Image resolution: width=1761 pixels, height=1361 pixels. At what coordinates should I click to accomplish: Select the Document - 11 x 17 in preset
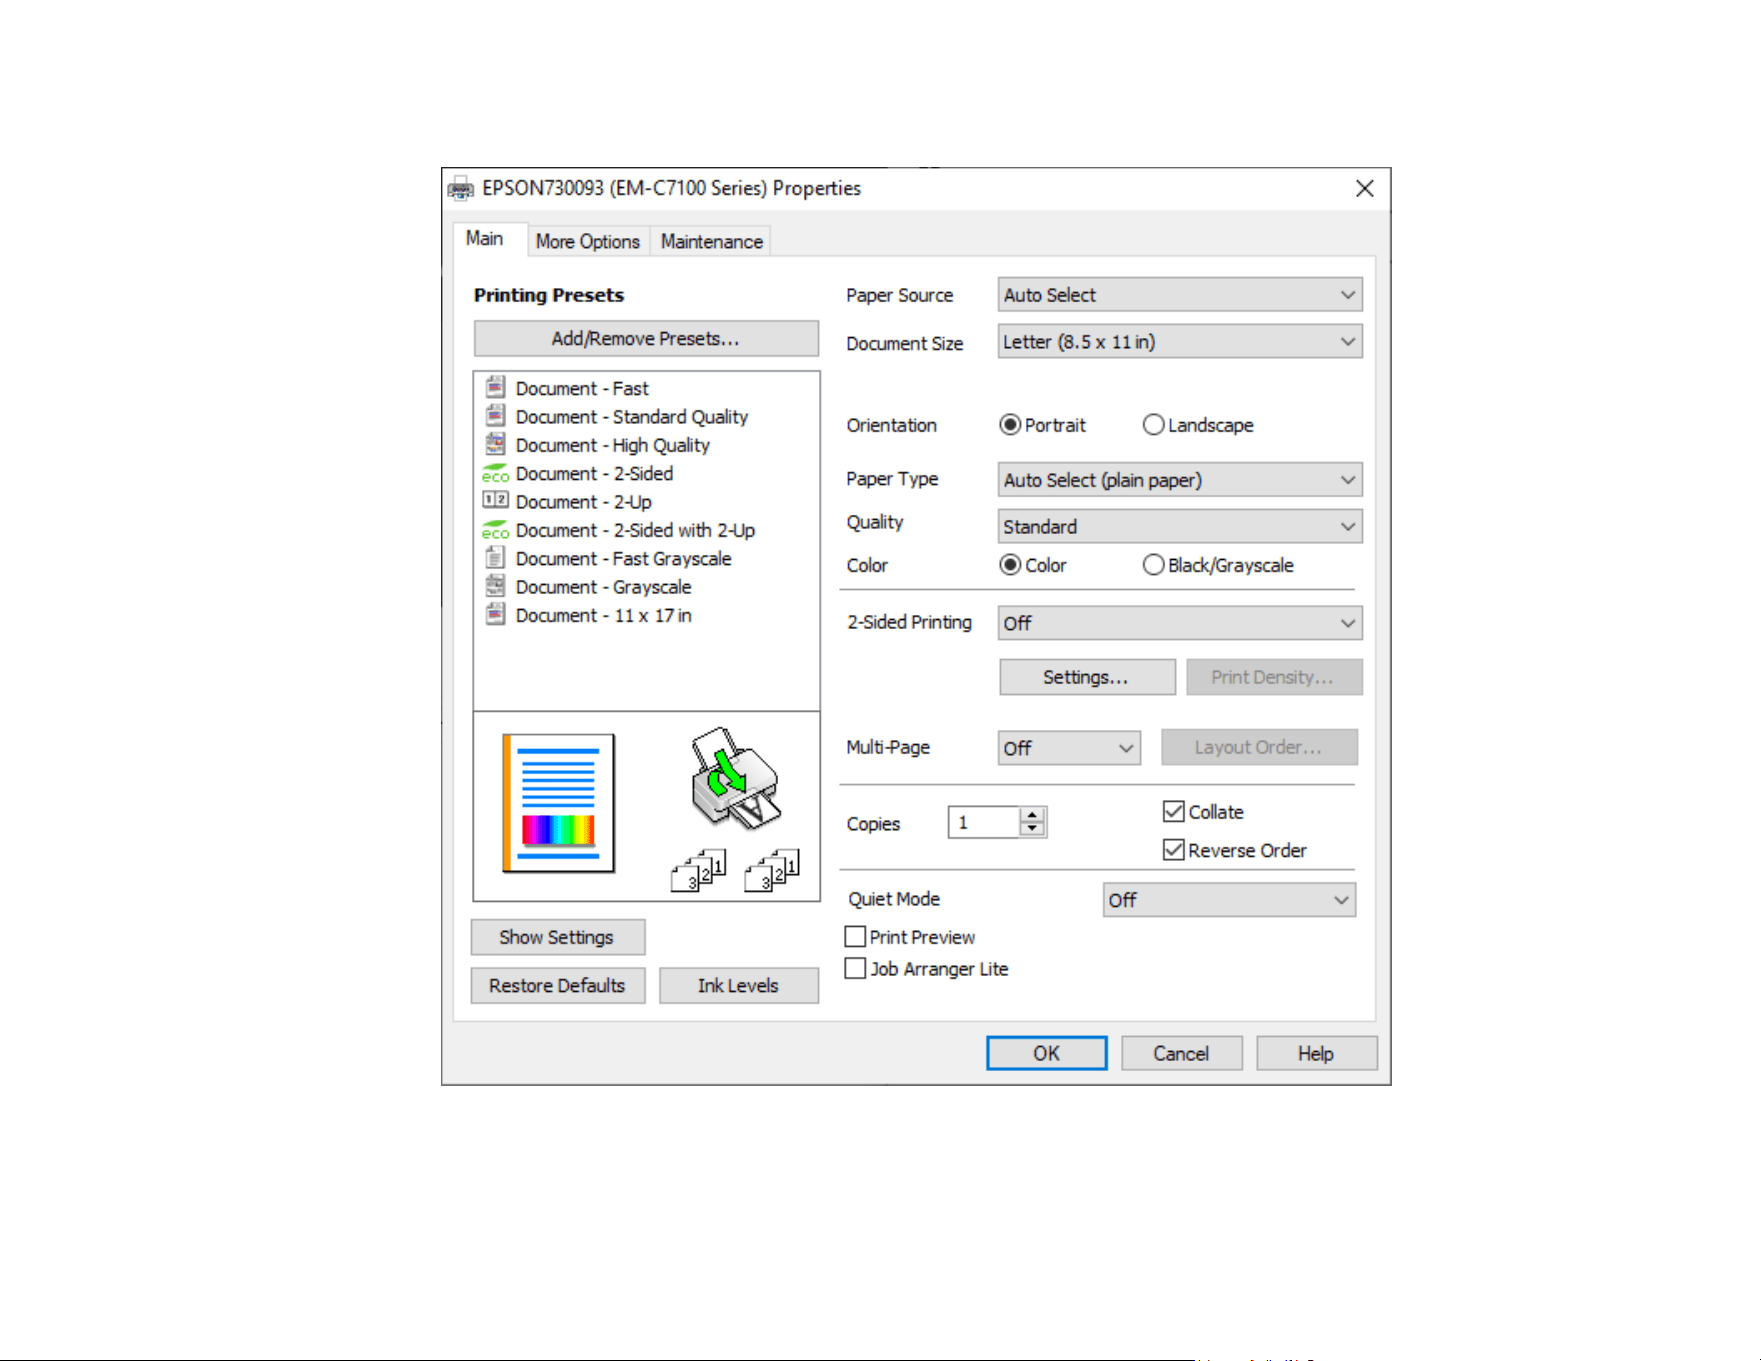pos(604,615)
